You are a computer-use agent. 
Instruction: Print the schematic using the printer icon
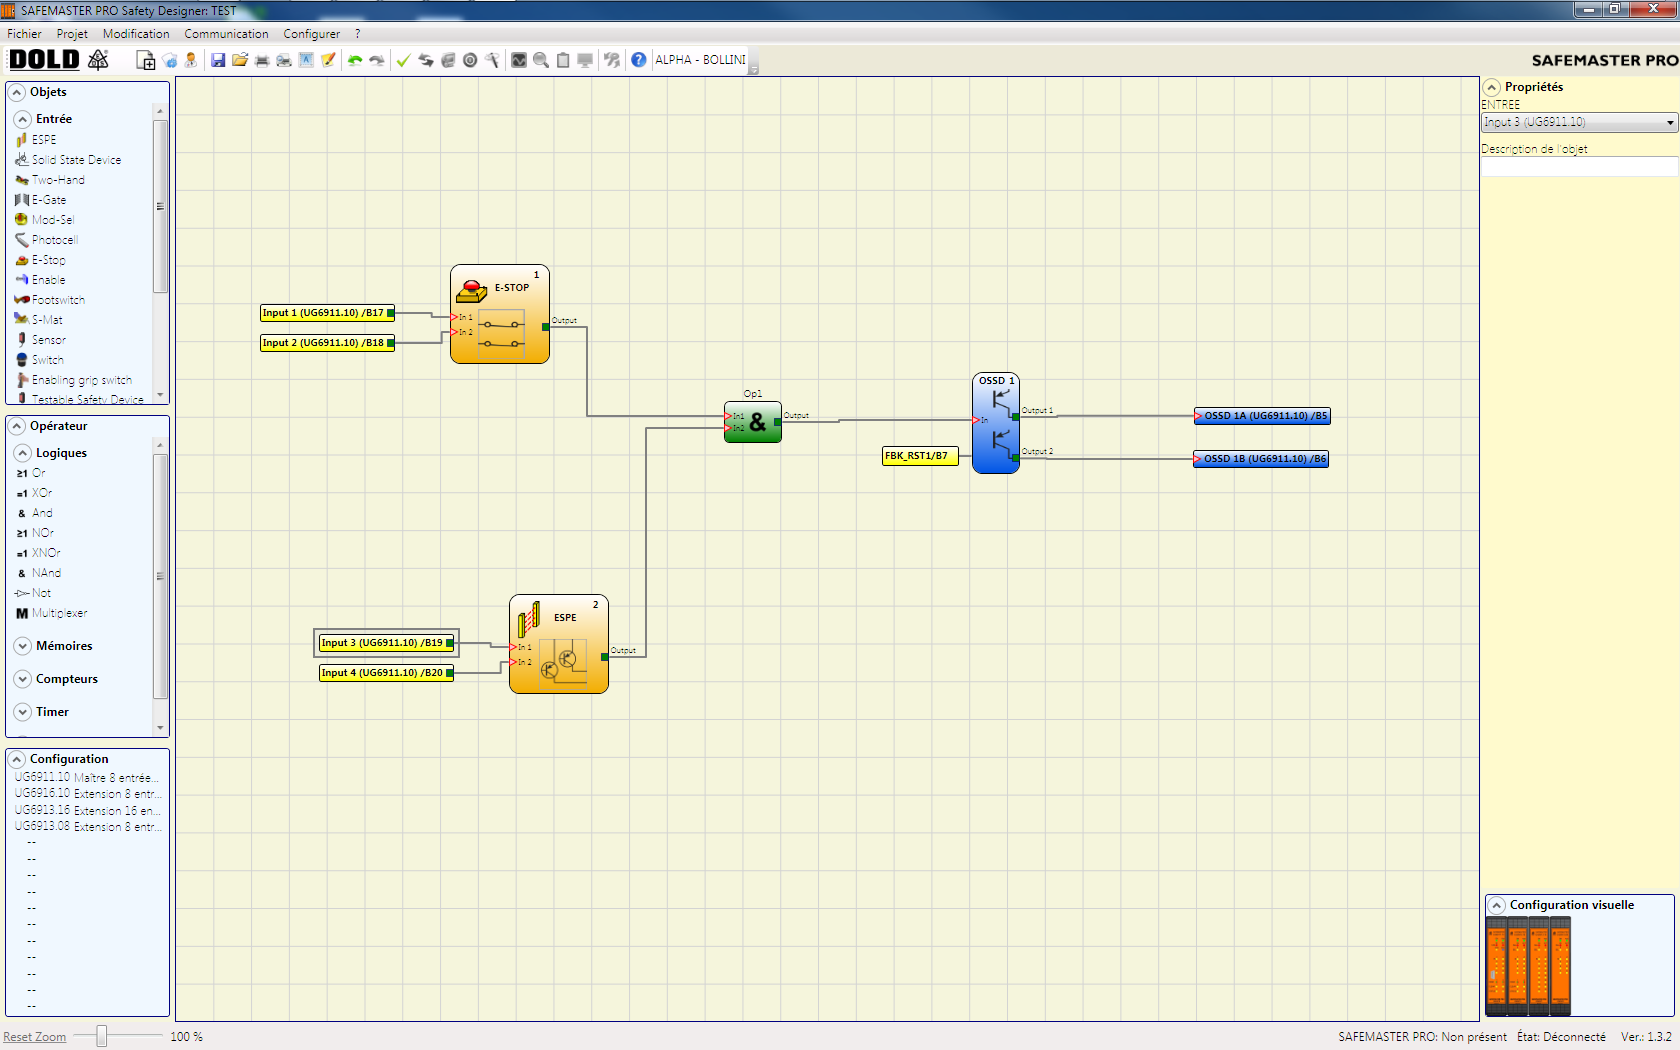(x=262, y=61)
